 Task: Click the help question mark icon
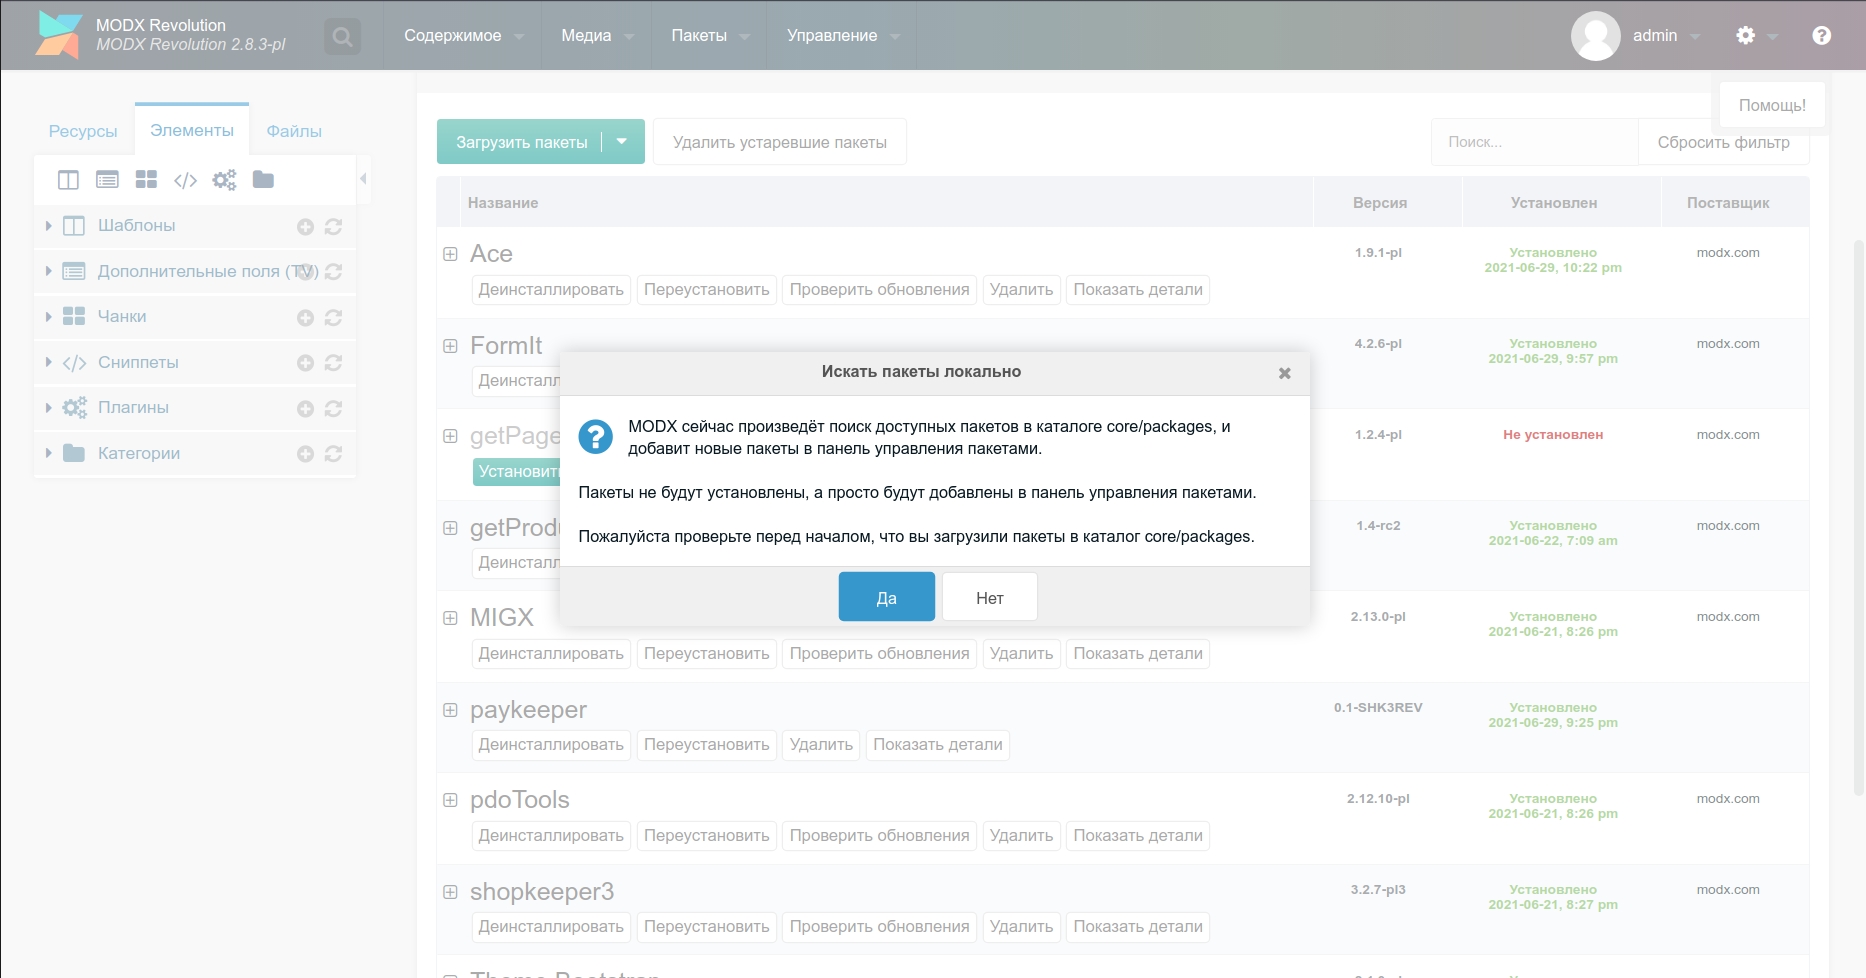(1821, 35)
